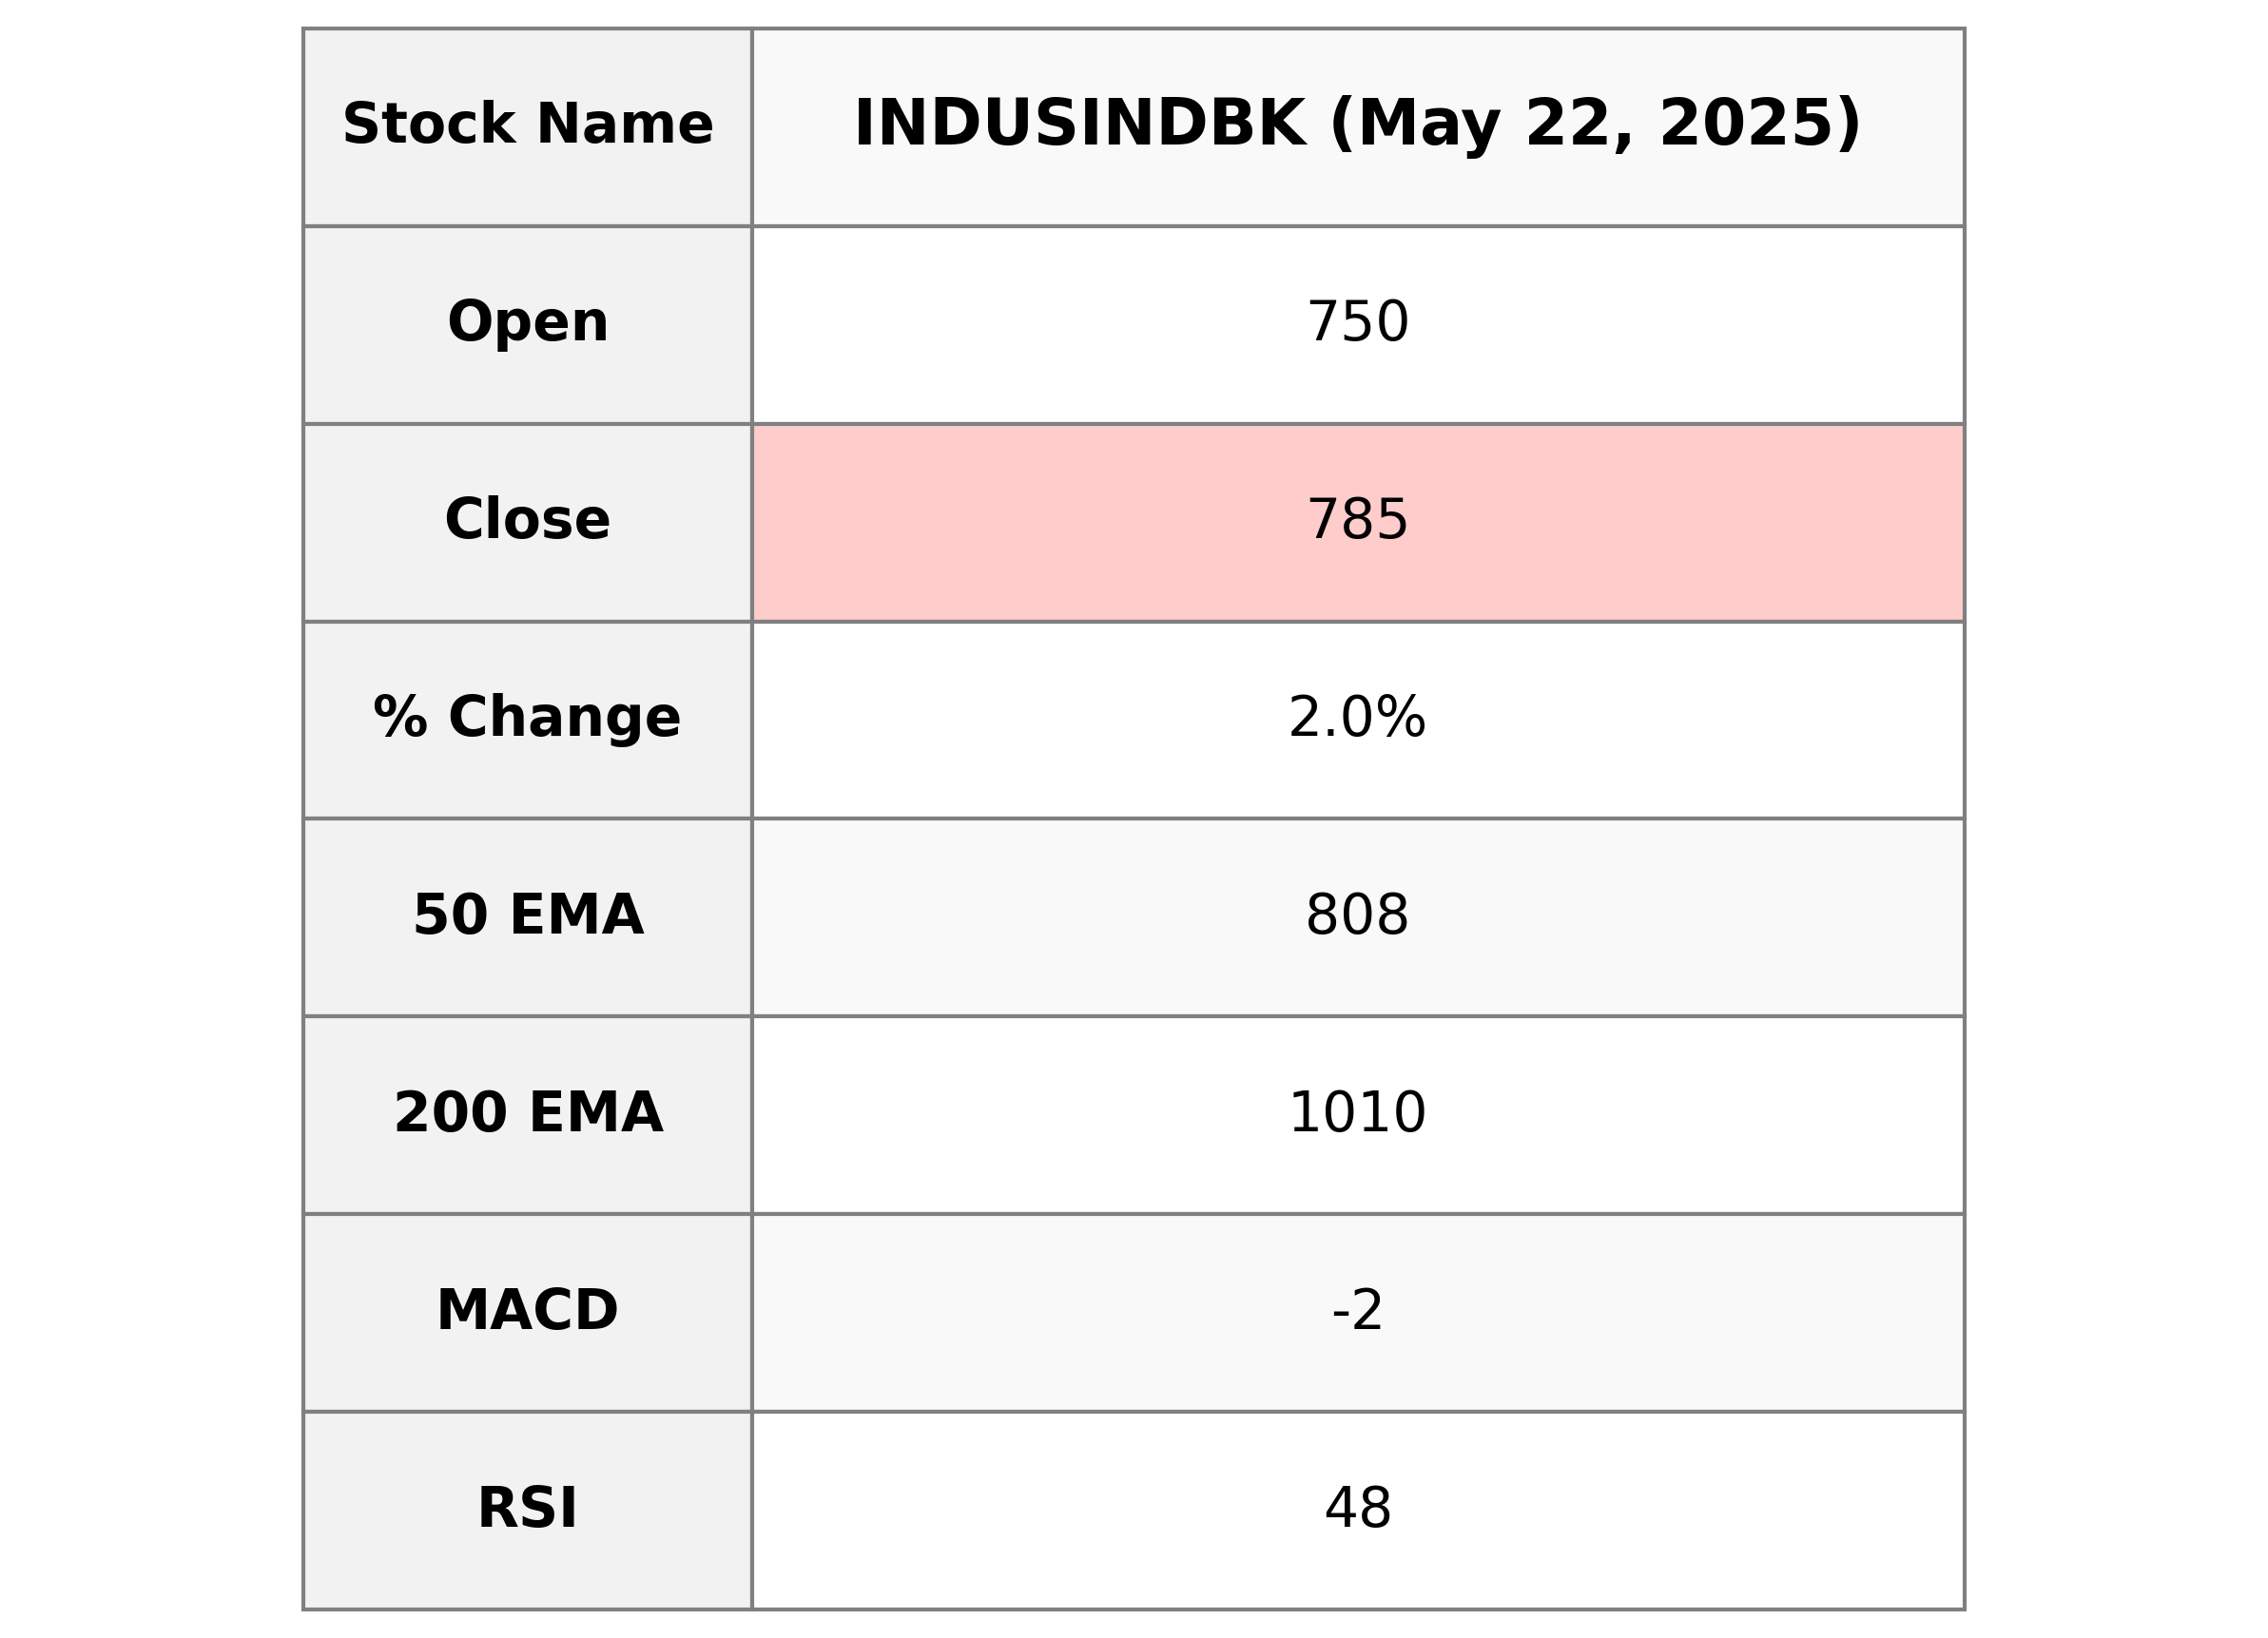Click the 200 EMA value 1010
2268x1638 pixels.
click(1357, 1115)
